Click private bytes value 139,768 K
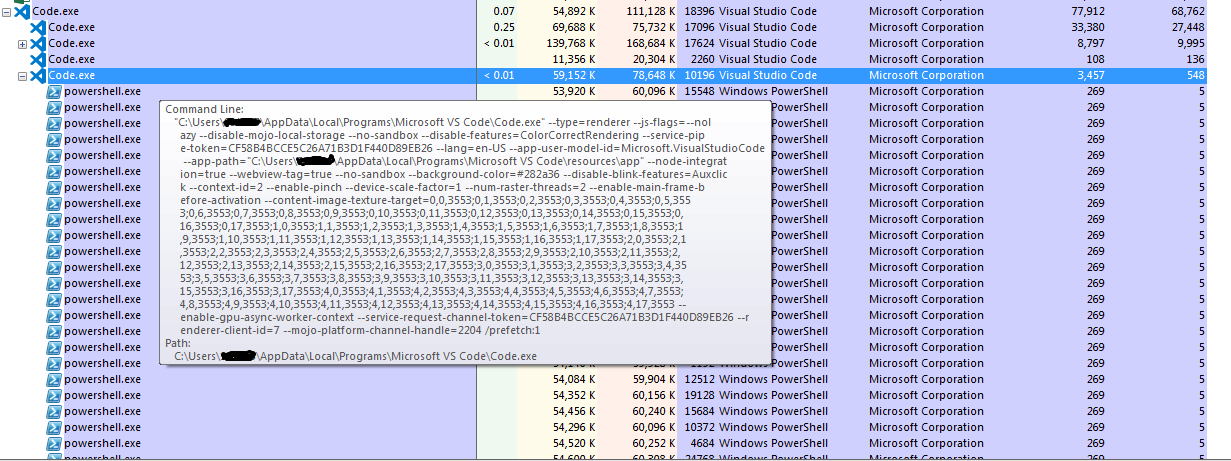 point(570,43)
